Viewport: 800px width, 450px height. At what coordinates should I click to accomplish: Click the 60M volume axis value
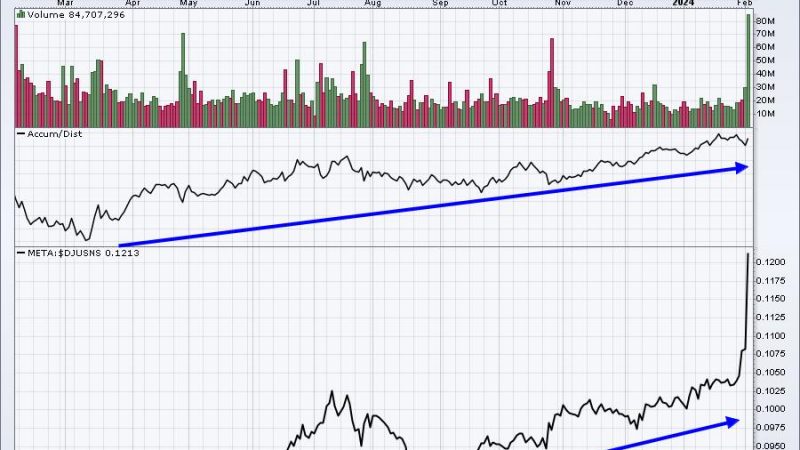(x=765, y=47)
